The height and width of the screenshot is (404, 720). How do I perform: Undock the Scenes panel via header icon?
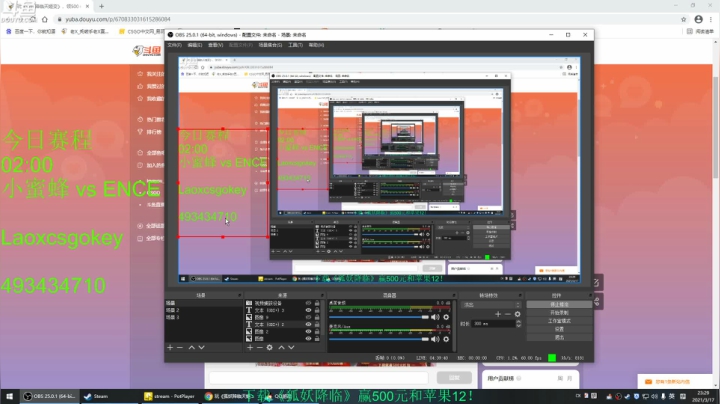point(239,295)
